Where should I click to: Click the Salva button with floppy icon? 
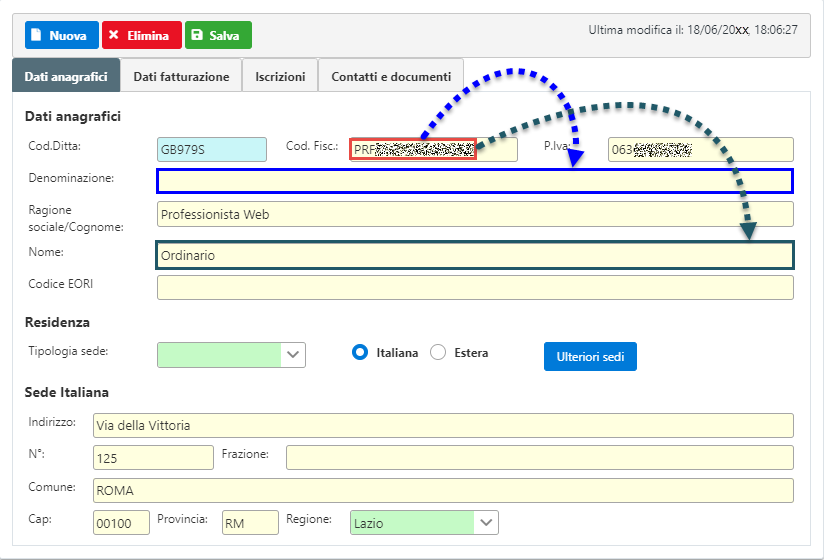[218, 35]
